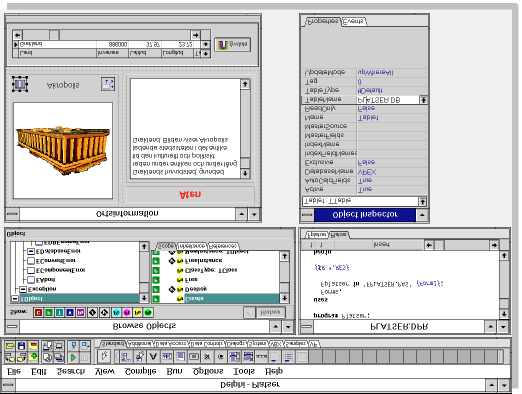Collapse the Exception tree node
This screenshot has width=522, height=394.
tap(23, 289)
